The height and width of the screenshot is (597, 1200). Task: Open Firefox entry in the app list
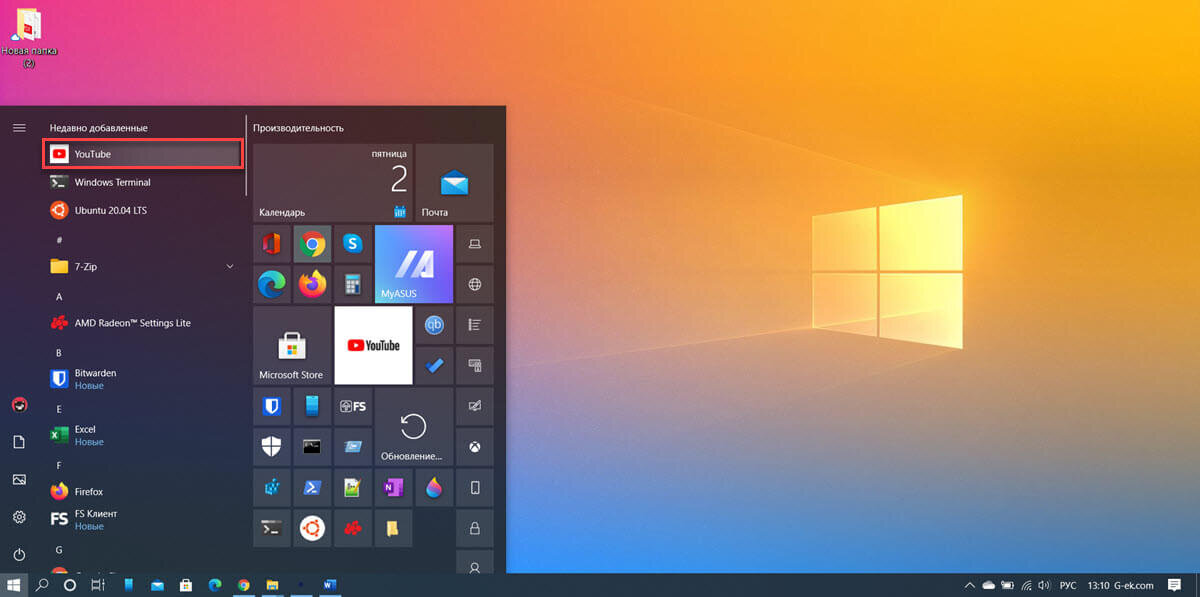(144, 491)
